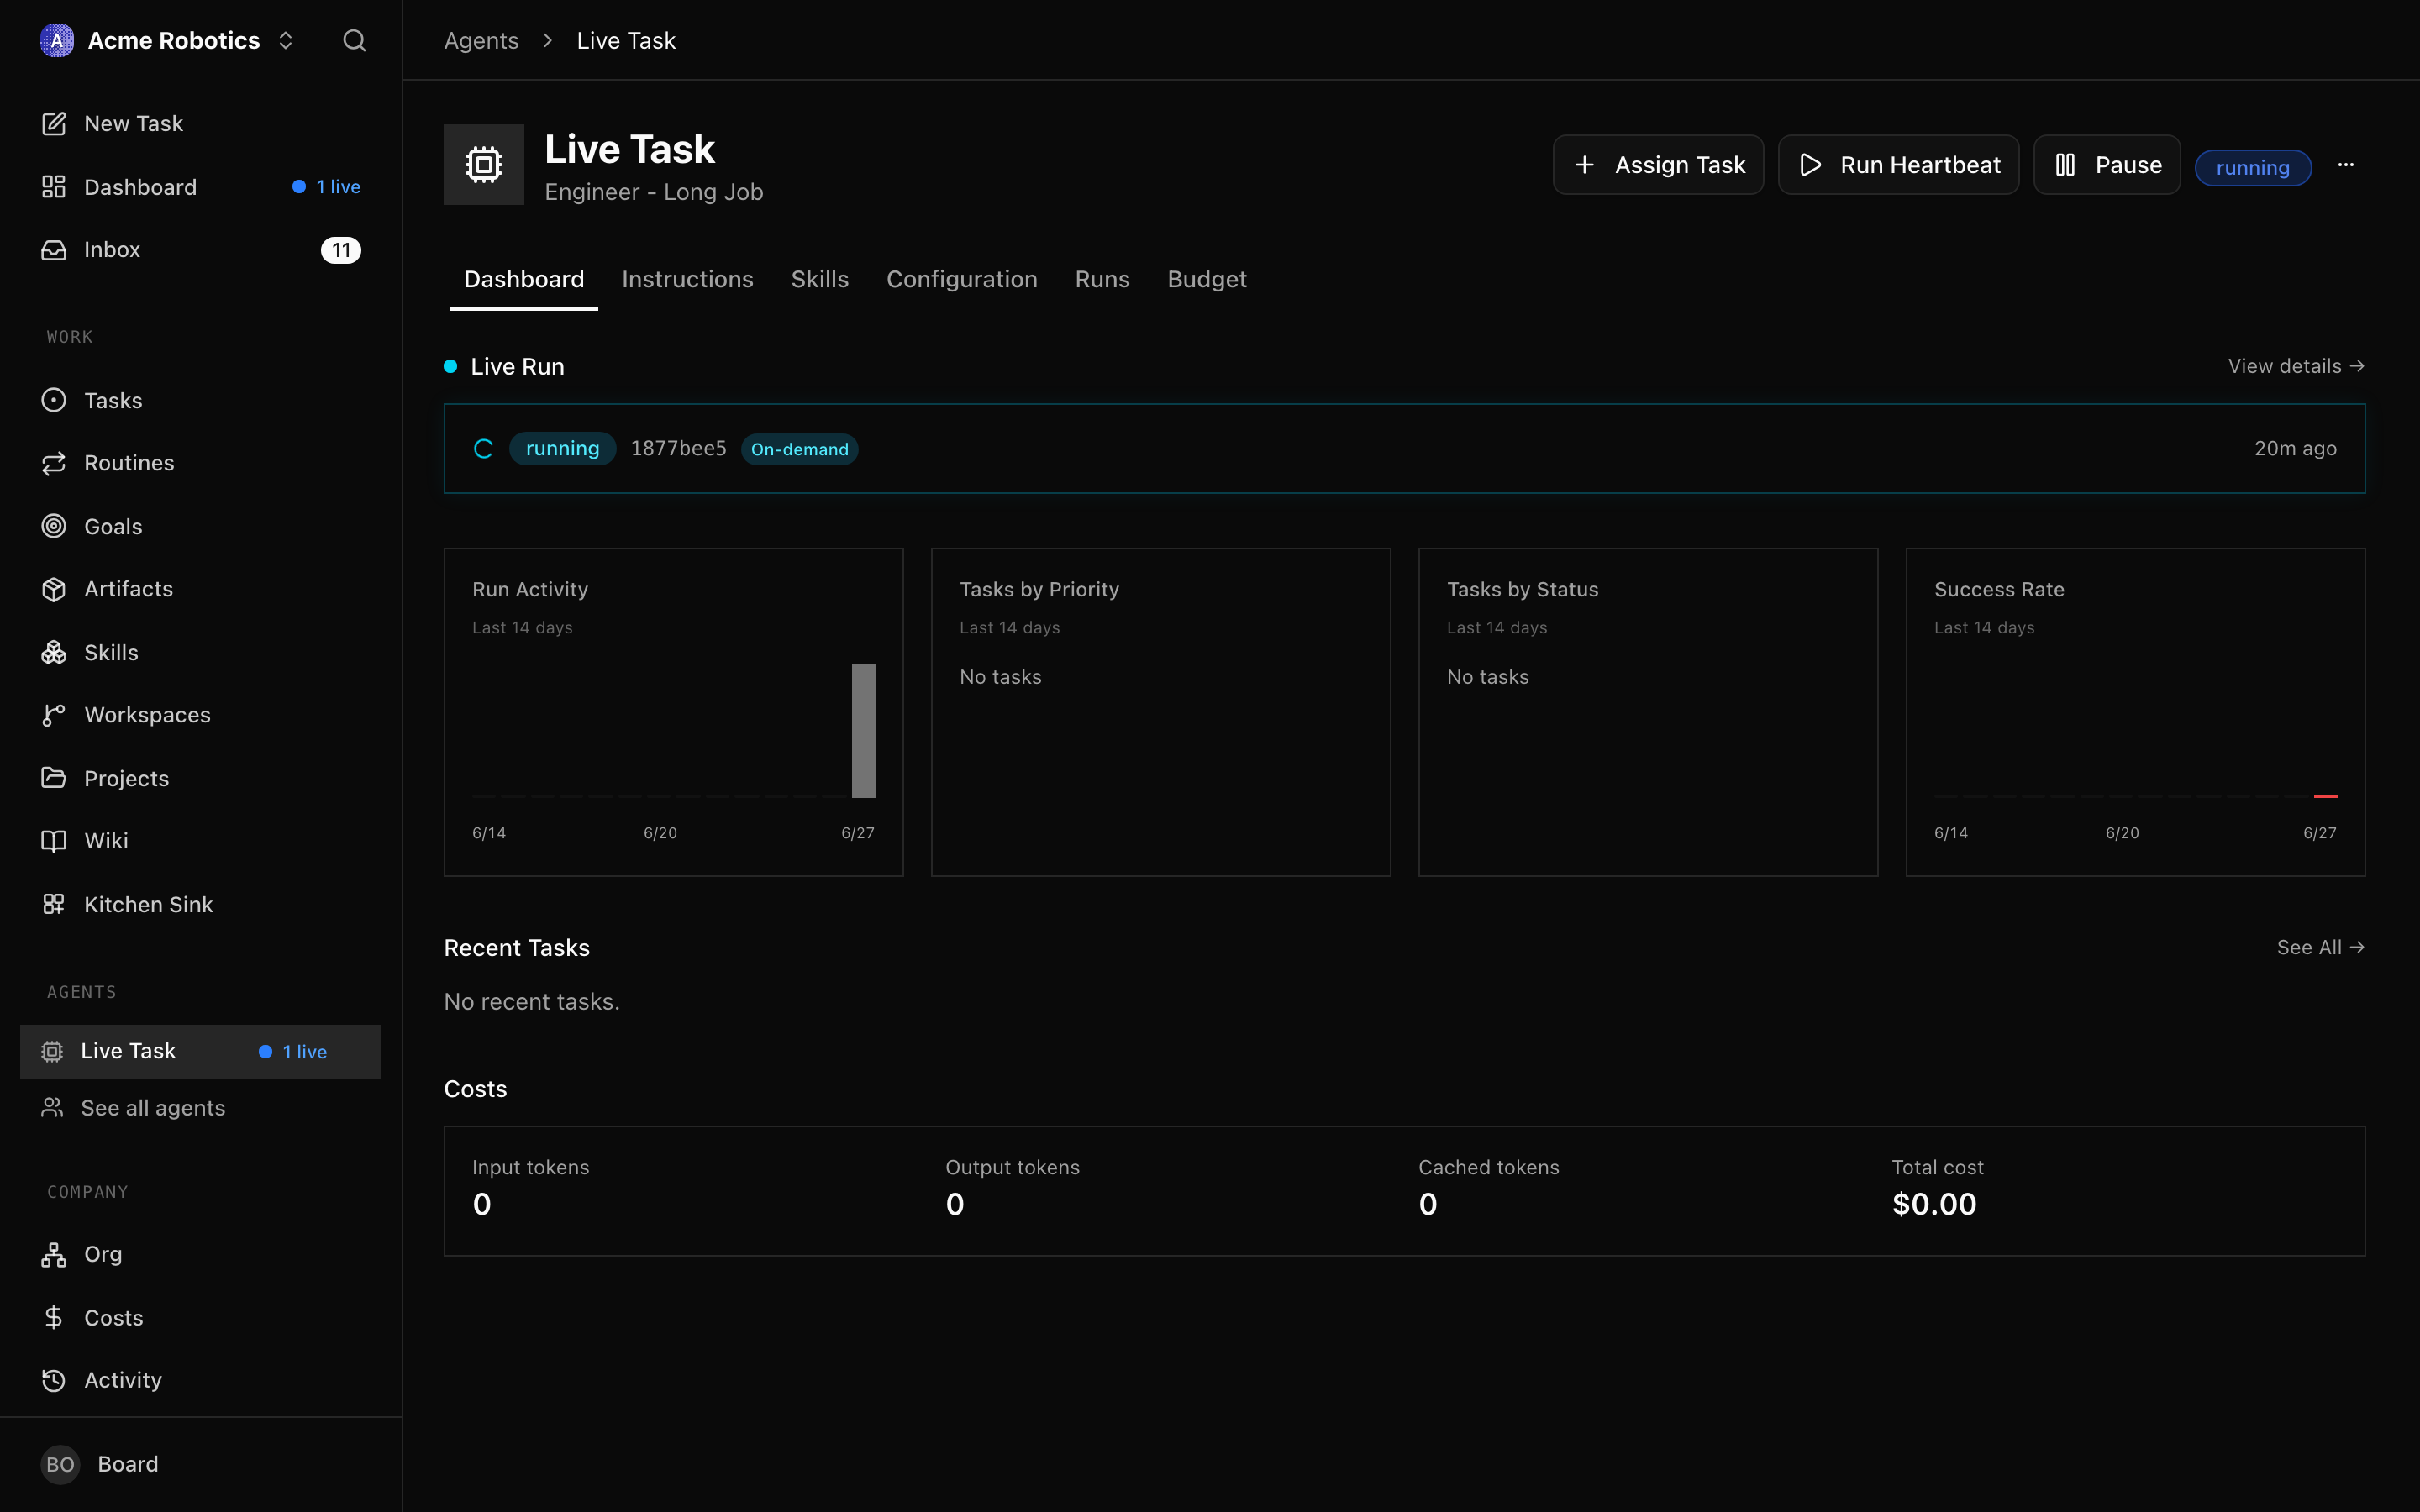Click the BO avatar circle
The height and width of the screenshot is (1512, 2420).
(60, 1464)
